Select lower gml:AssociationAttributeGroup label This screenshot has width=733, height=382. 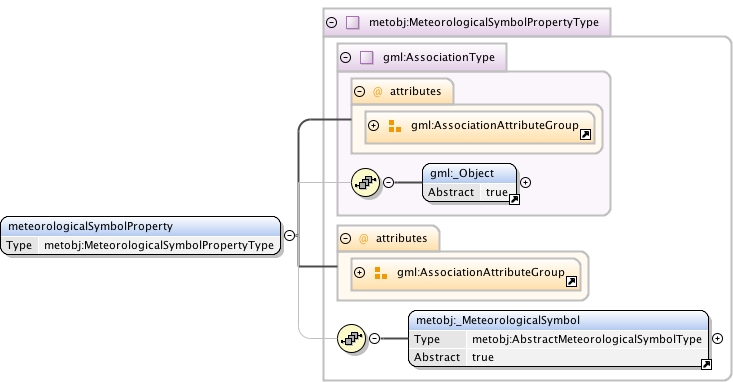[481, 272]
